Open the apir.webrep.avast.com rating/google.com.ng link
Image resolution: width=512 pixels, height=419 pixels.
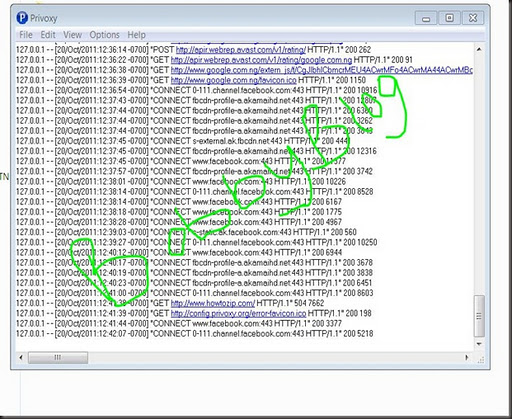point(261,60)
